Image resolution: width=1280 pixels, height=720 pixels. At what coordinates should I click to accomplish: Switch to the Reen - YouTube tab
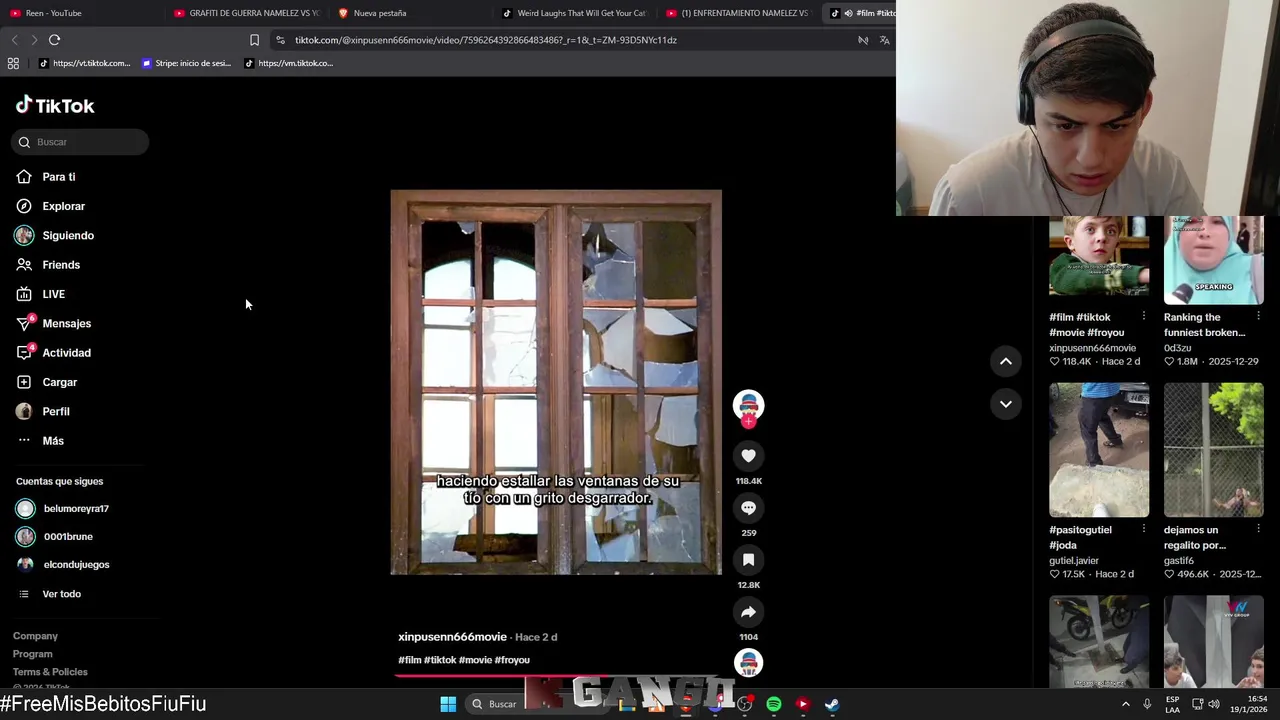pos(80,13)
